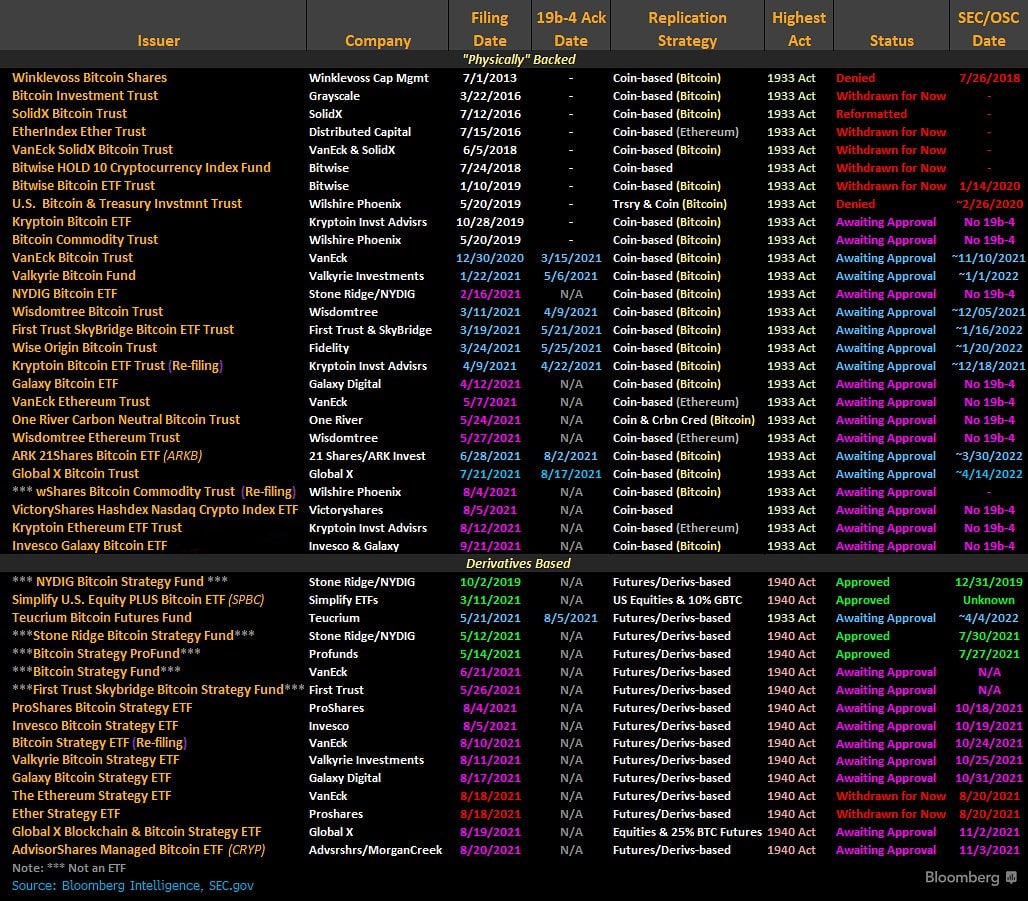Select Bitcoin Strategy ProFund issuer
This screenshot has height=901, width=1028.
[106, 654]
